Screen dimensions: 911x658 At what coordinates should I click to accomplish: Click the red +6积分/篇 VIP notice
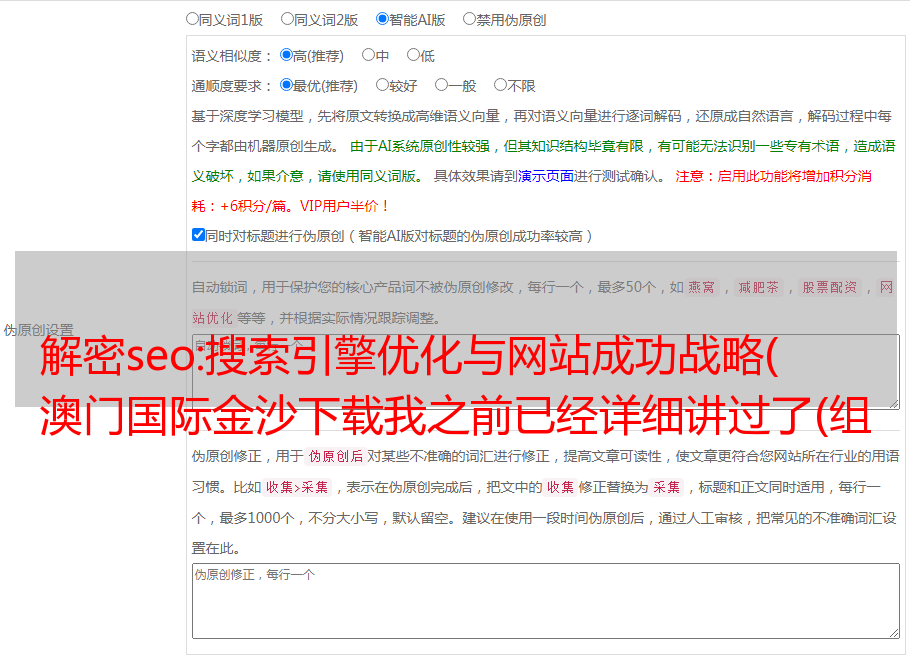coord(290,206)
